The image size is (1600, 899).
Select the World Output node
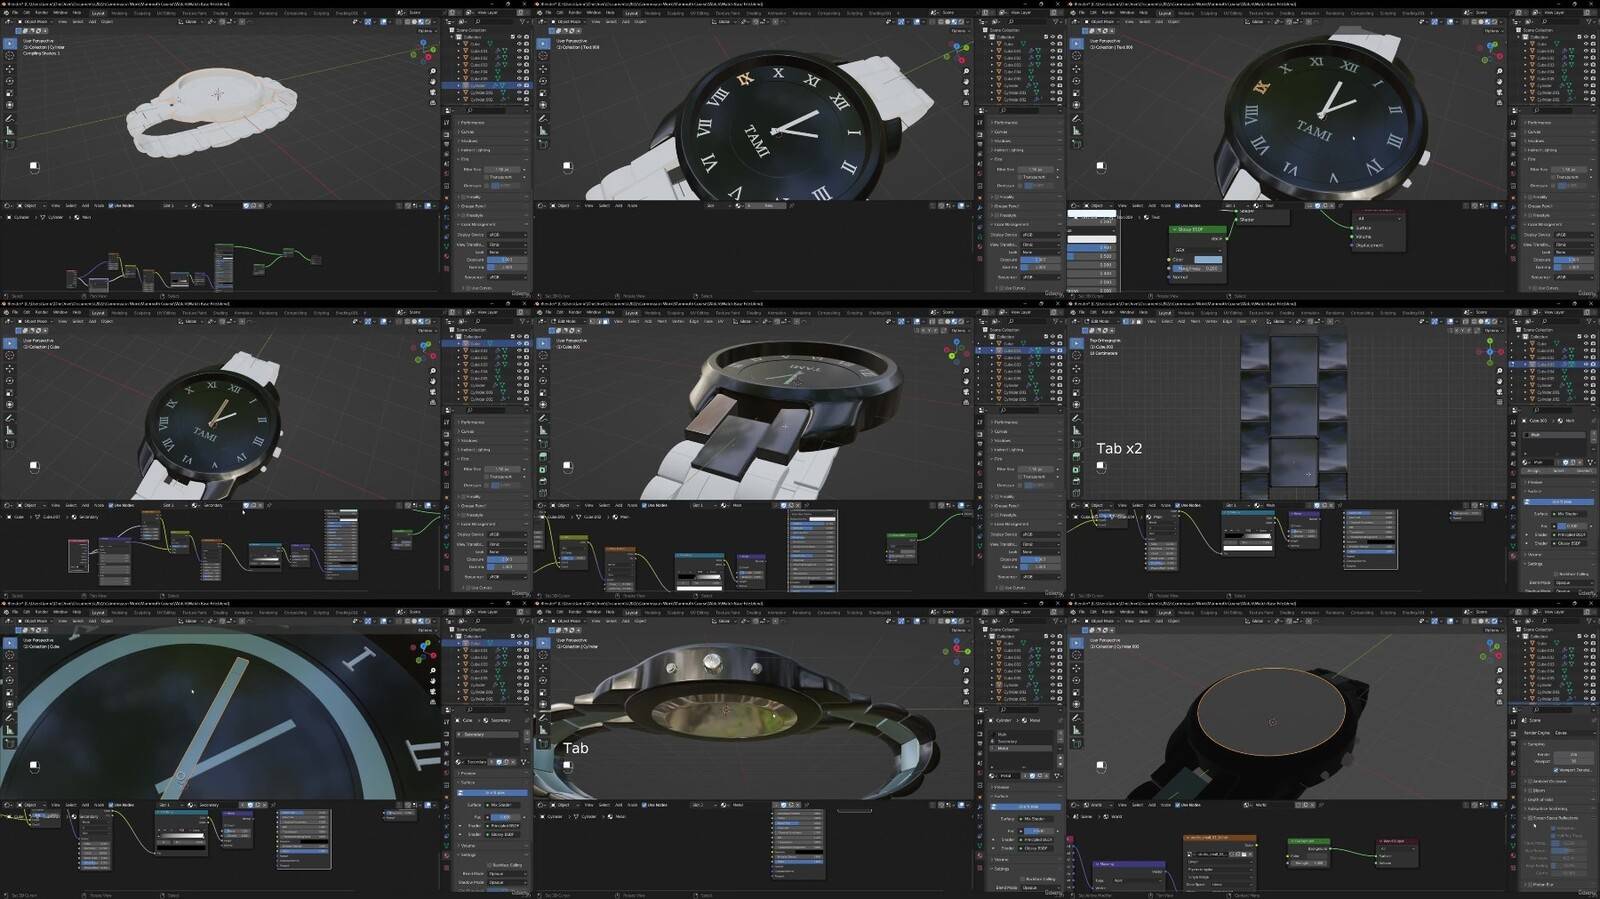(x=1394, y=841)
